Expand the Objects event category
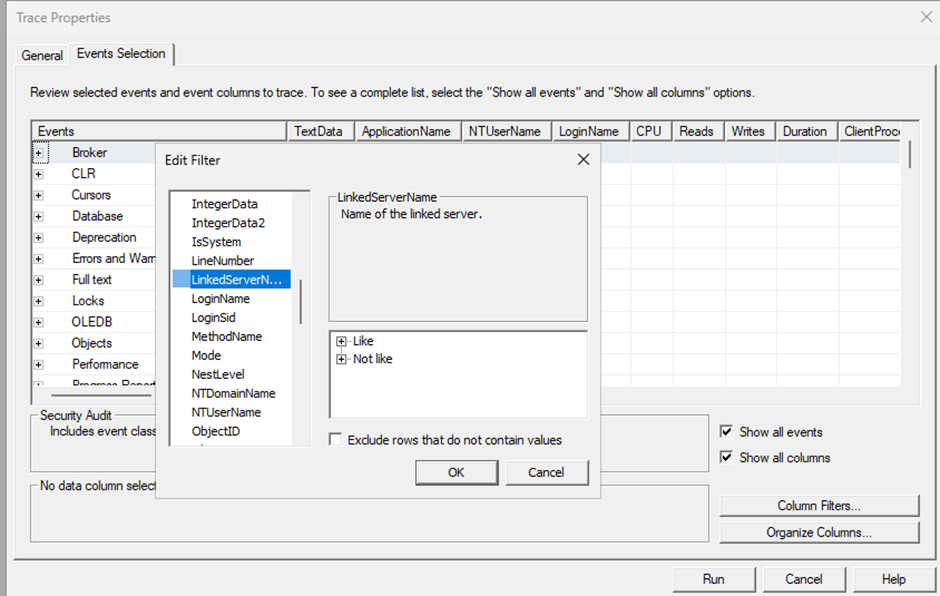 [38, 344]
